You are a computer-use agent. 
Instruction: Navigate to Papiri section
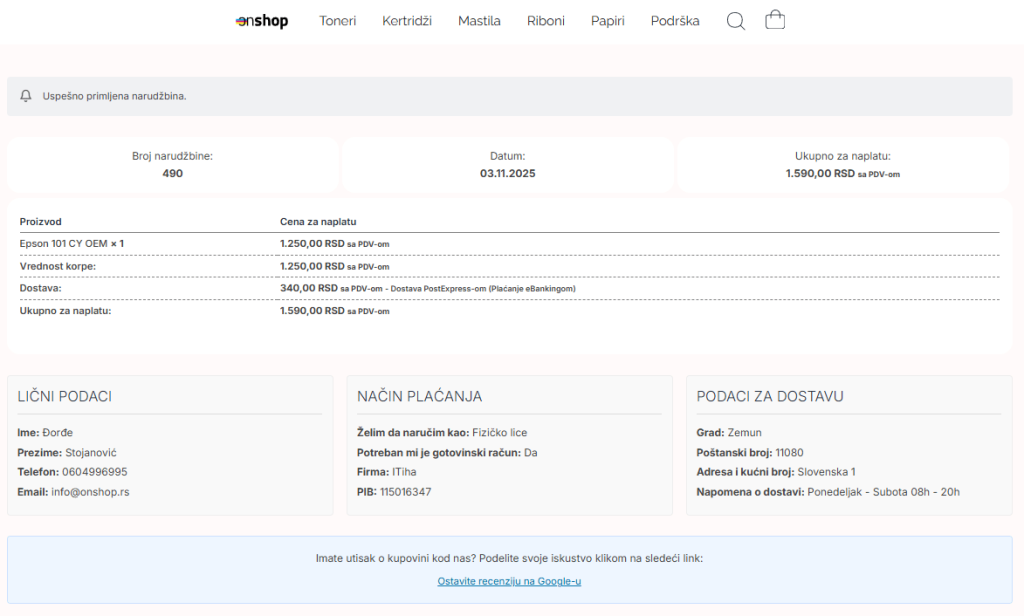point(607,21)
